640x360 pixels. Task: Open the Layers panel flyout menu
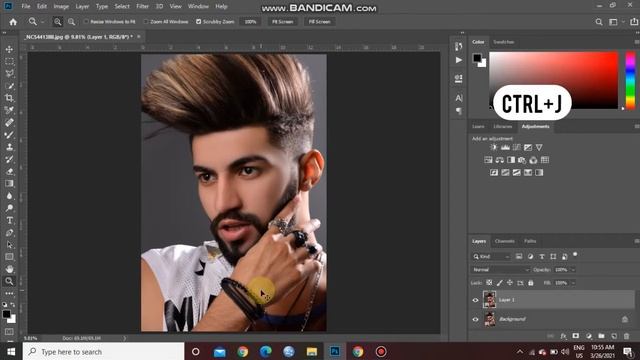[x=636, y=241]
